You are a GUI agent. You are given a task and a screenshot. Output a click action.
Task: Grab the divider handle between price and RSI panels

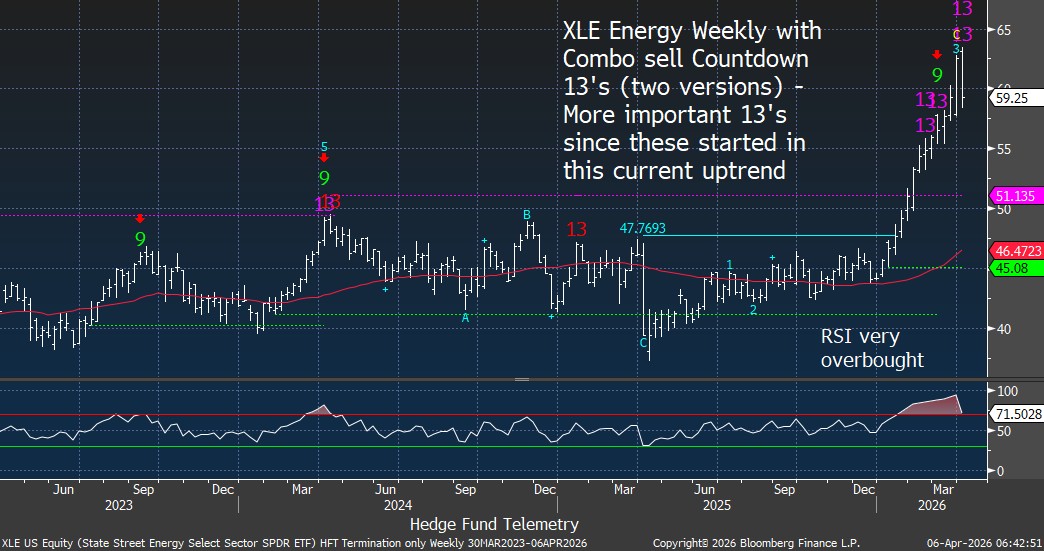coord(521,380)
